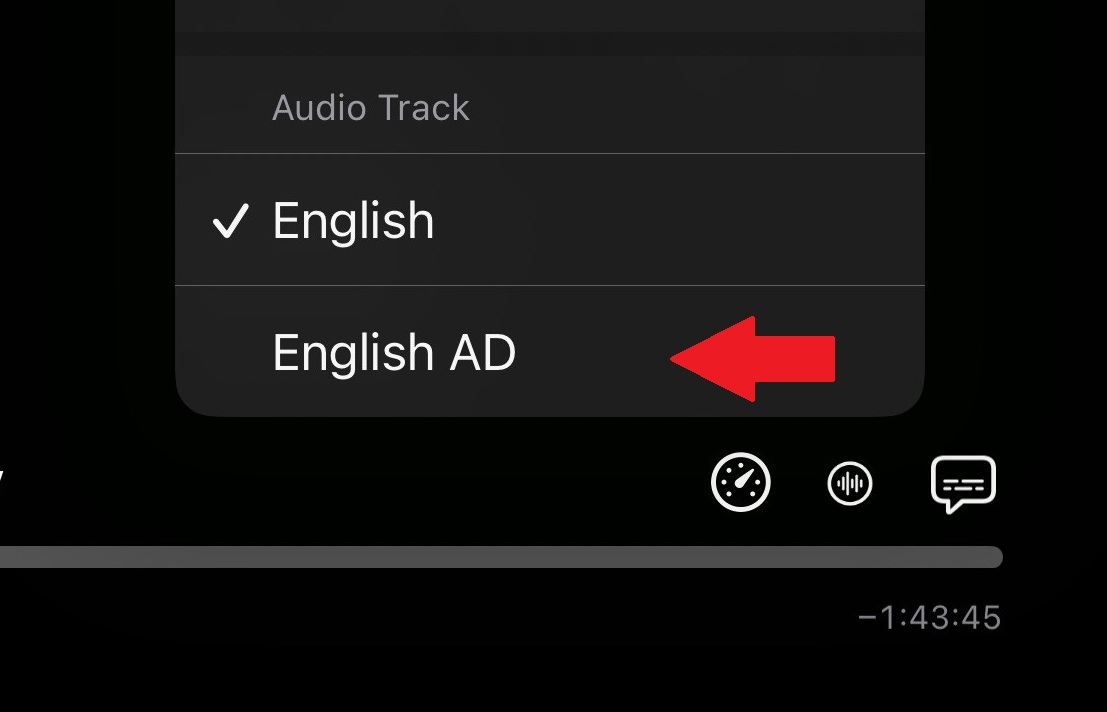Click the remaining time -1:43:45 label
This screenshot has width=1107, height=712.
coord(929,617)
